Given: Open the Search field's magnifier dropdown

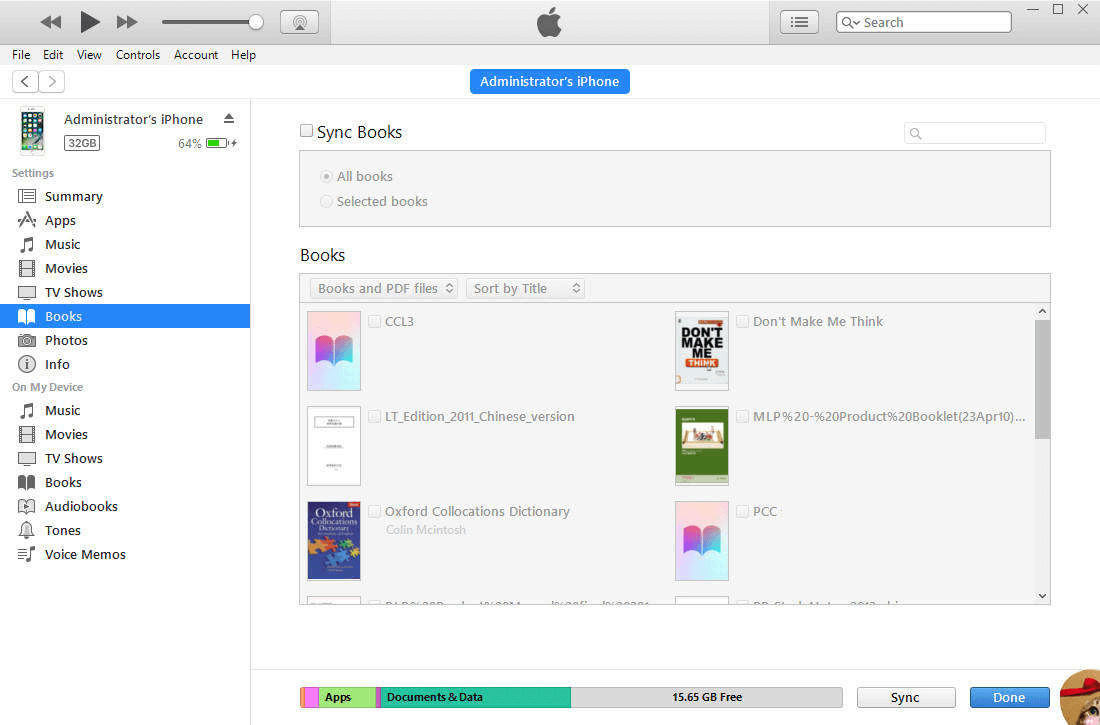Looking at the screenshot, I should pyautogui.click(x=851, y=22).
